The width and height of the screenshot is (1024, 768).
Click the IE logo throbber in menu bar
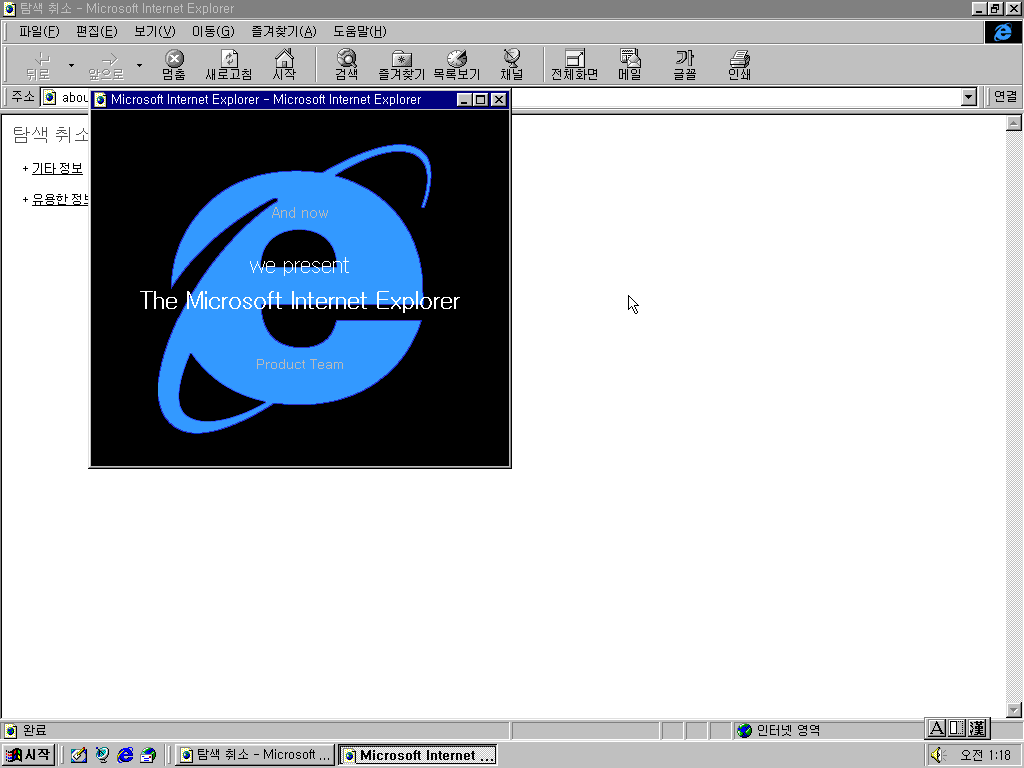pos(1002,32)
